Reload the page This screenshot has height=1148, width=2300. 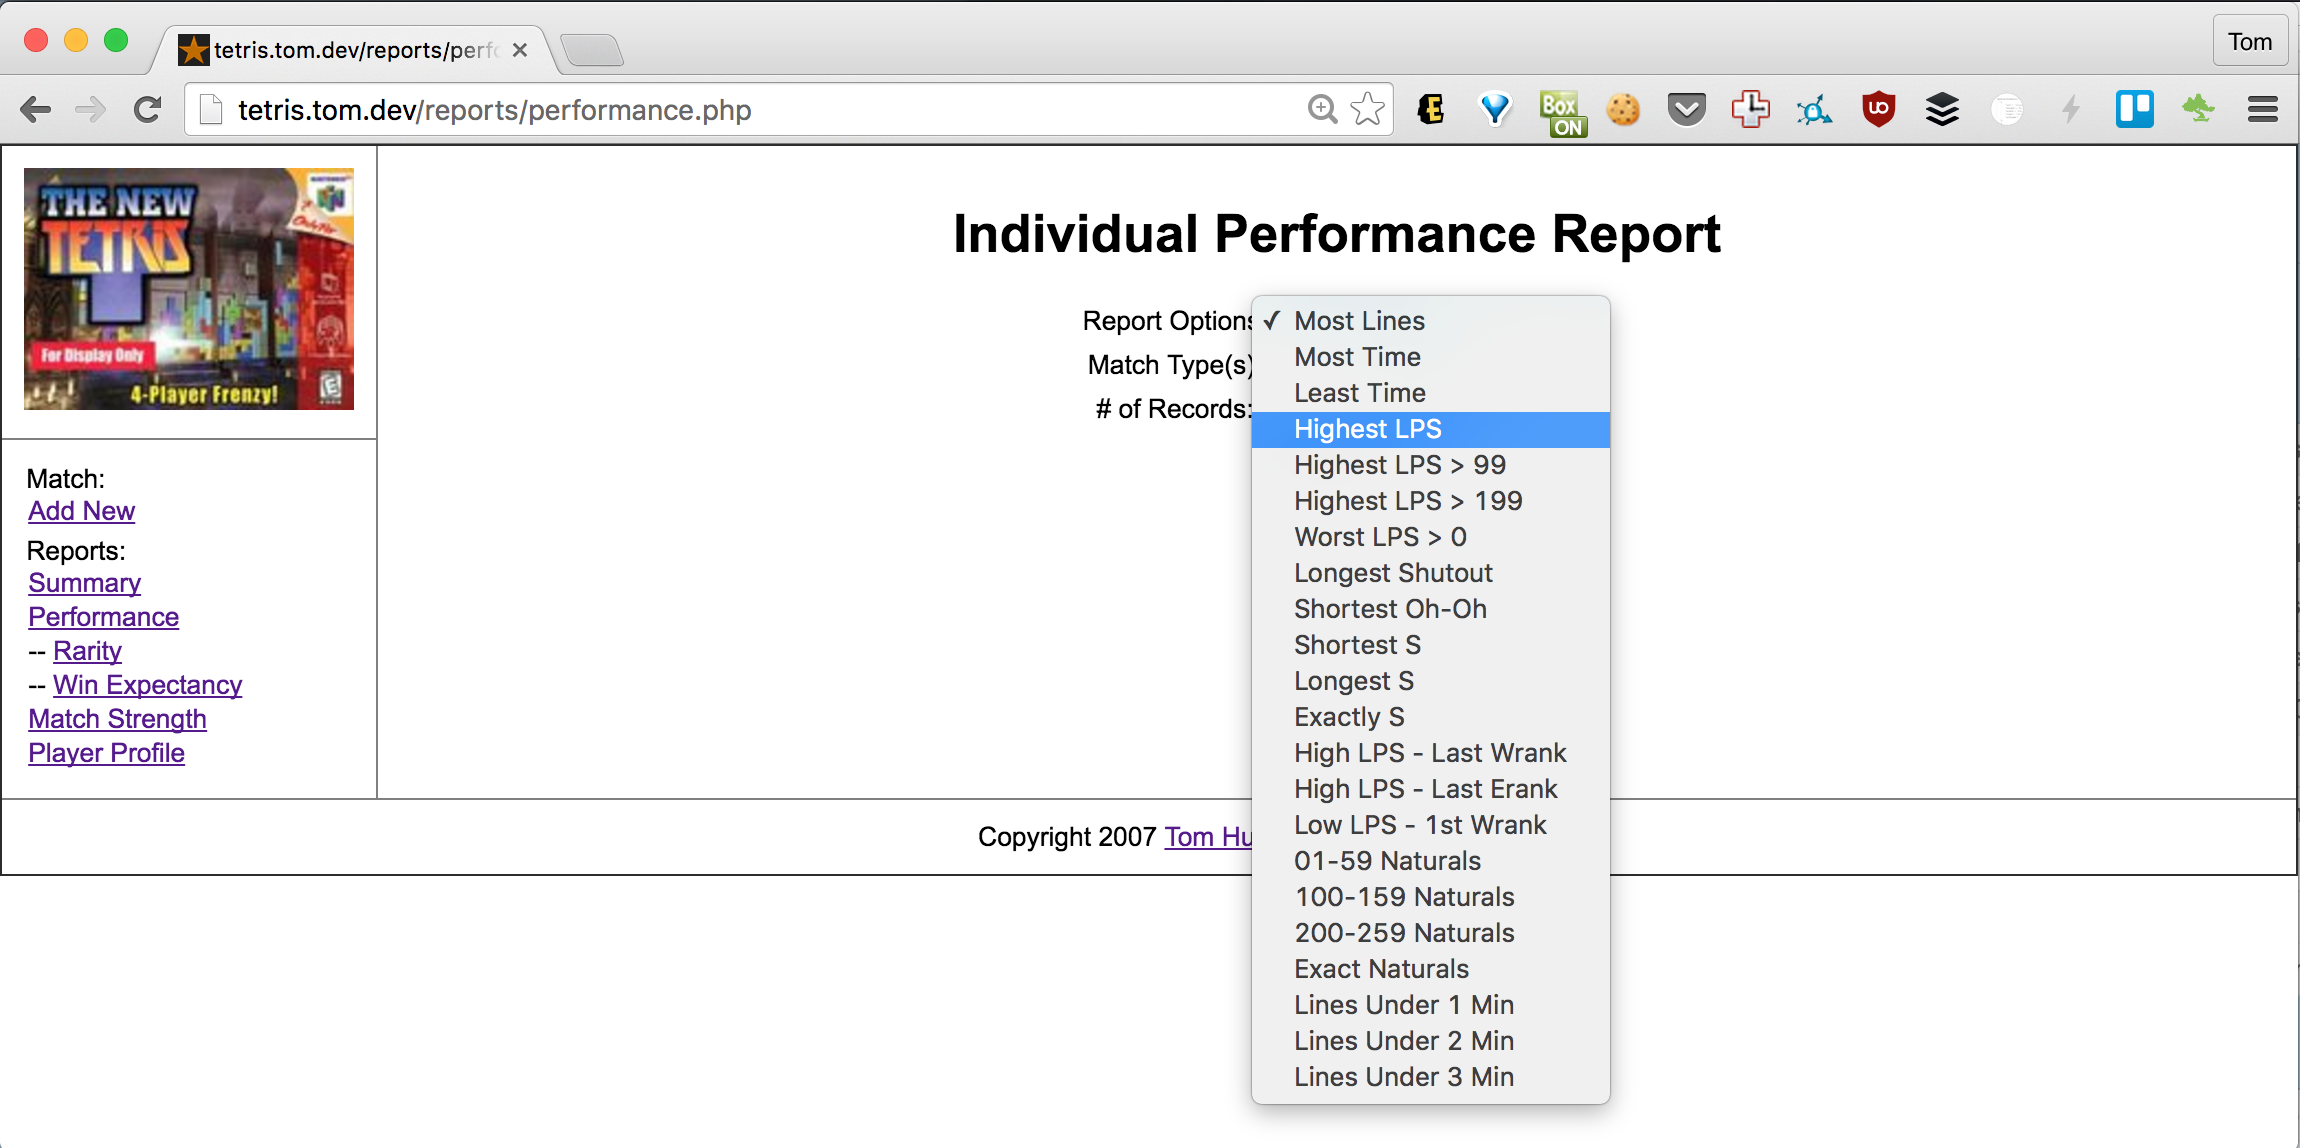point(148,109)
